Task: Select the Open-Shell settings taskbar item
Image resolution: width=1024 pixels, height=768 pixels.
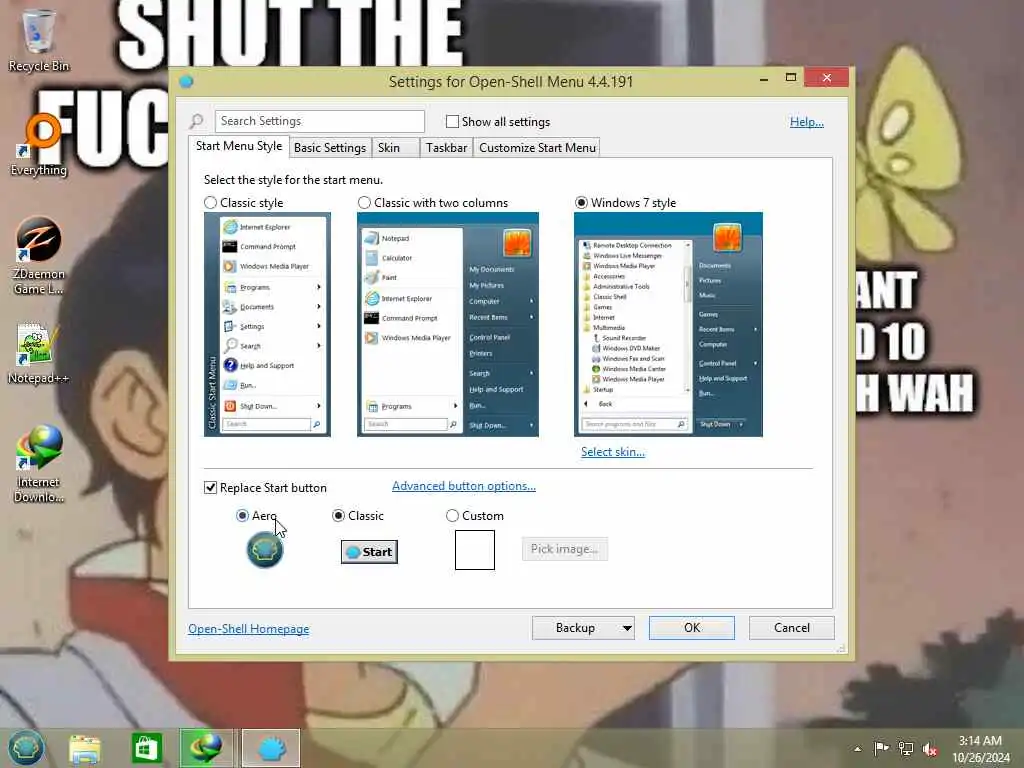Action: [271, 748]
